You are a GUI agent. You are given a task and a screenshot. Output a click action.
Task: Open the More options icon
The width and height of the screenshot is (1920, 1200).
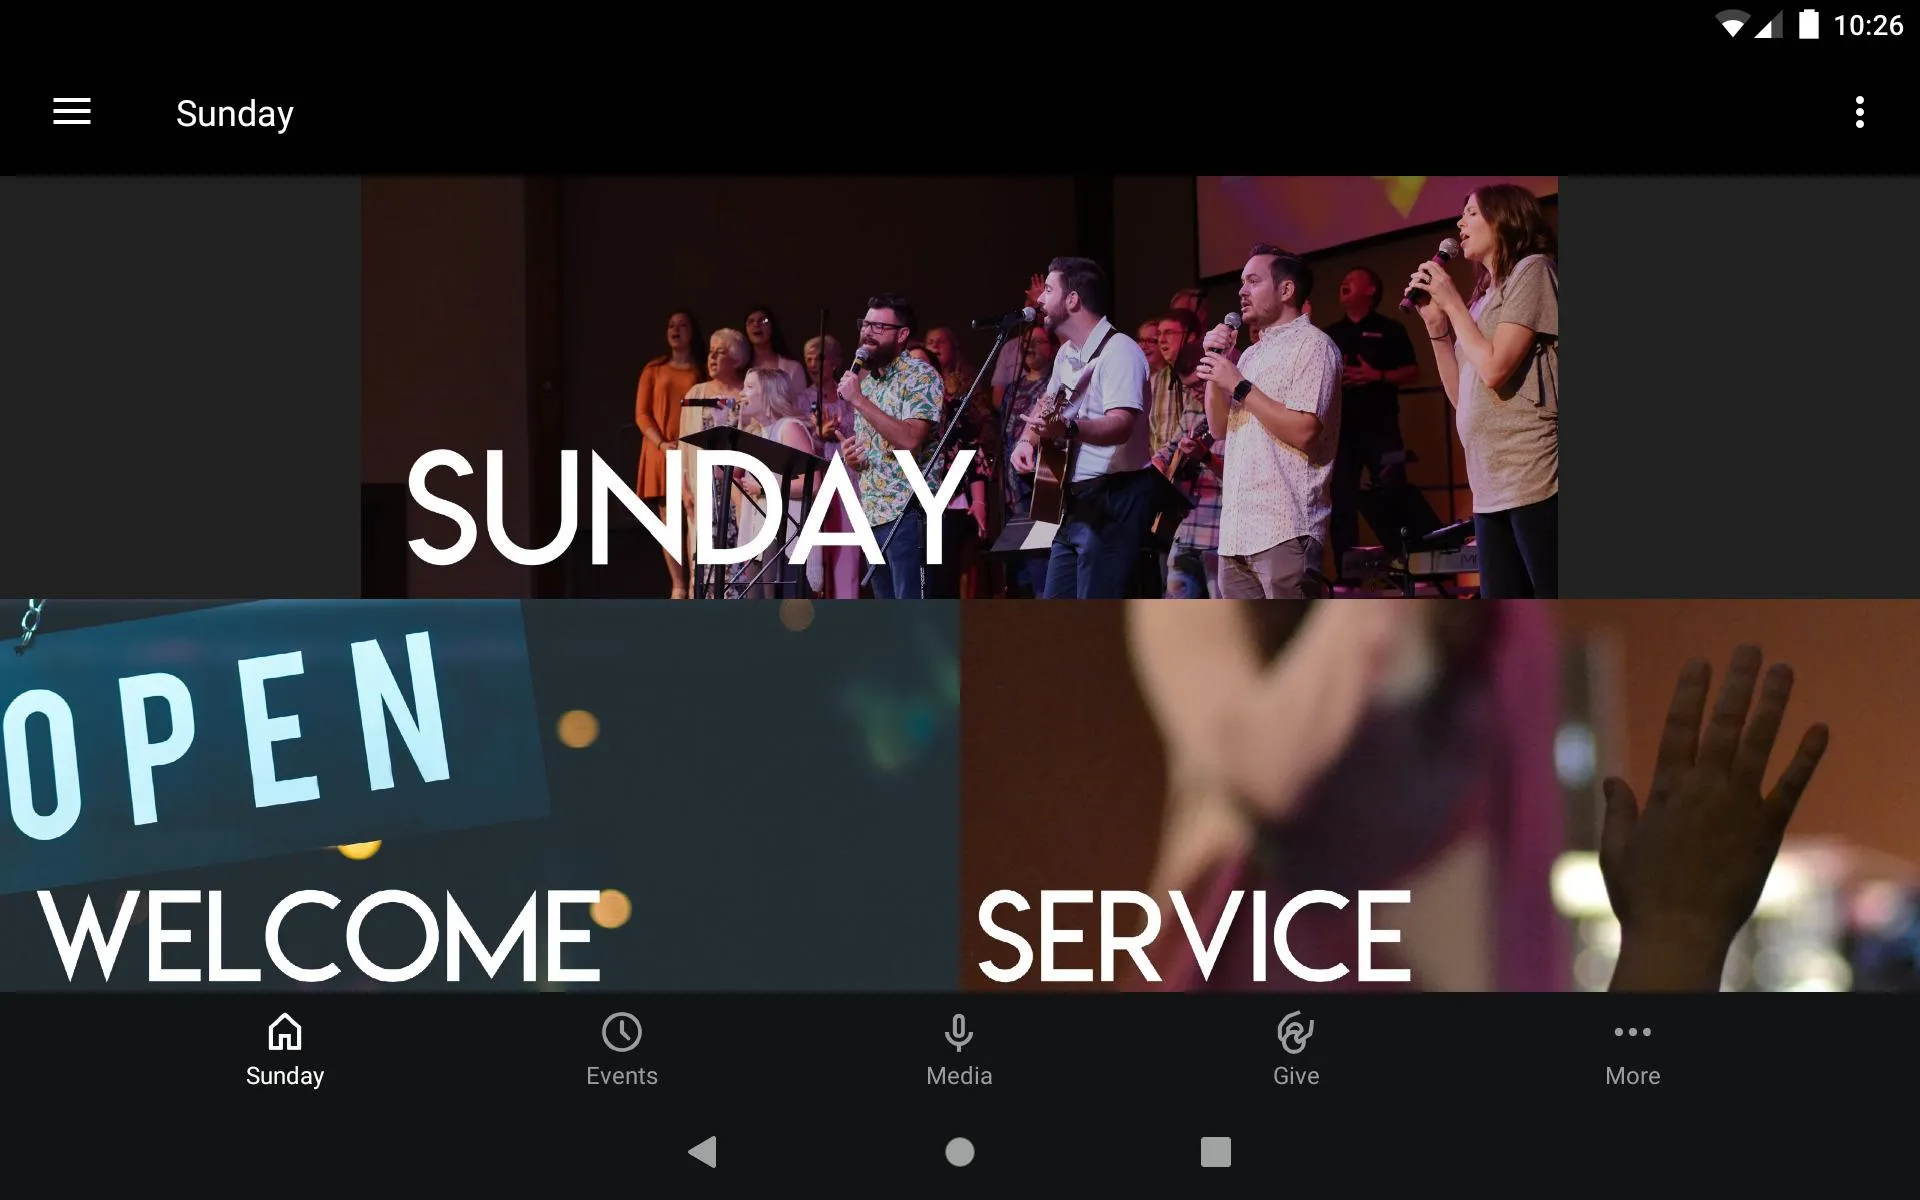[x=1862, y=113]
